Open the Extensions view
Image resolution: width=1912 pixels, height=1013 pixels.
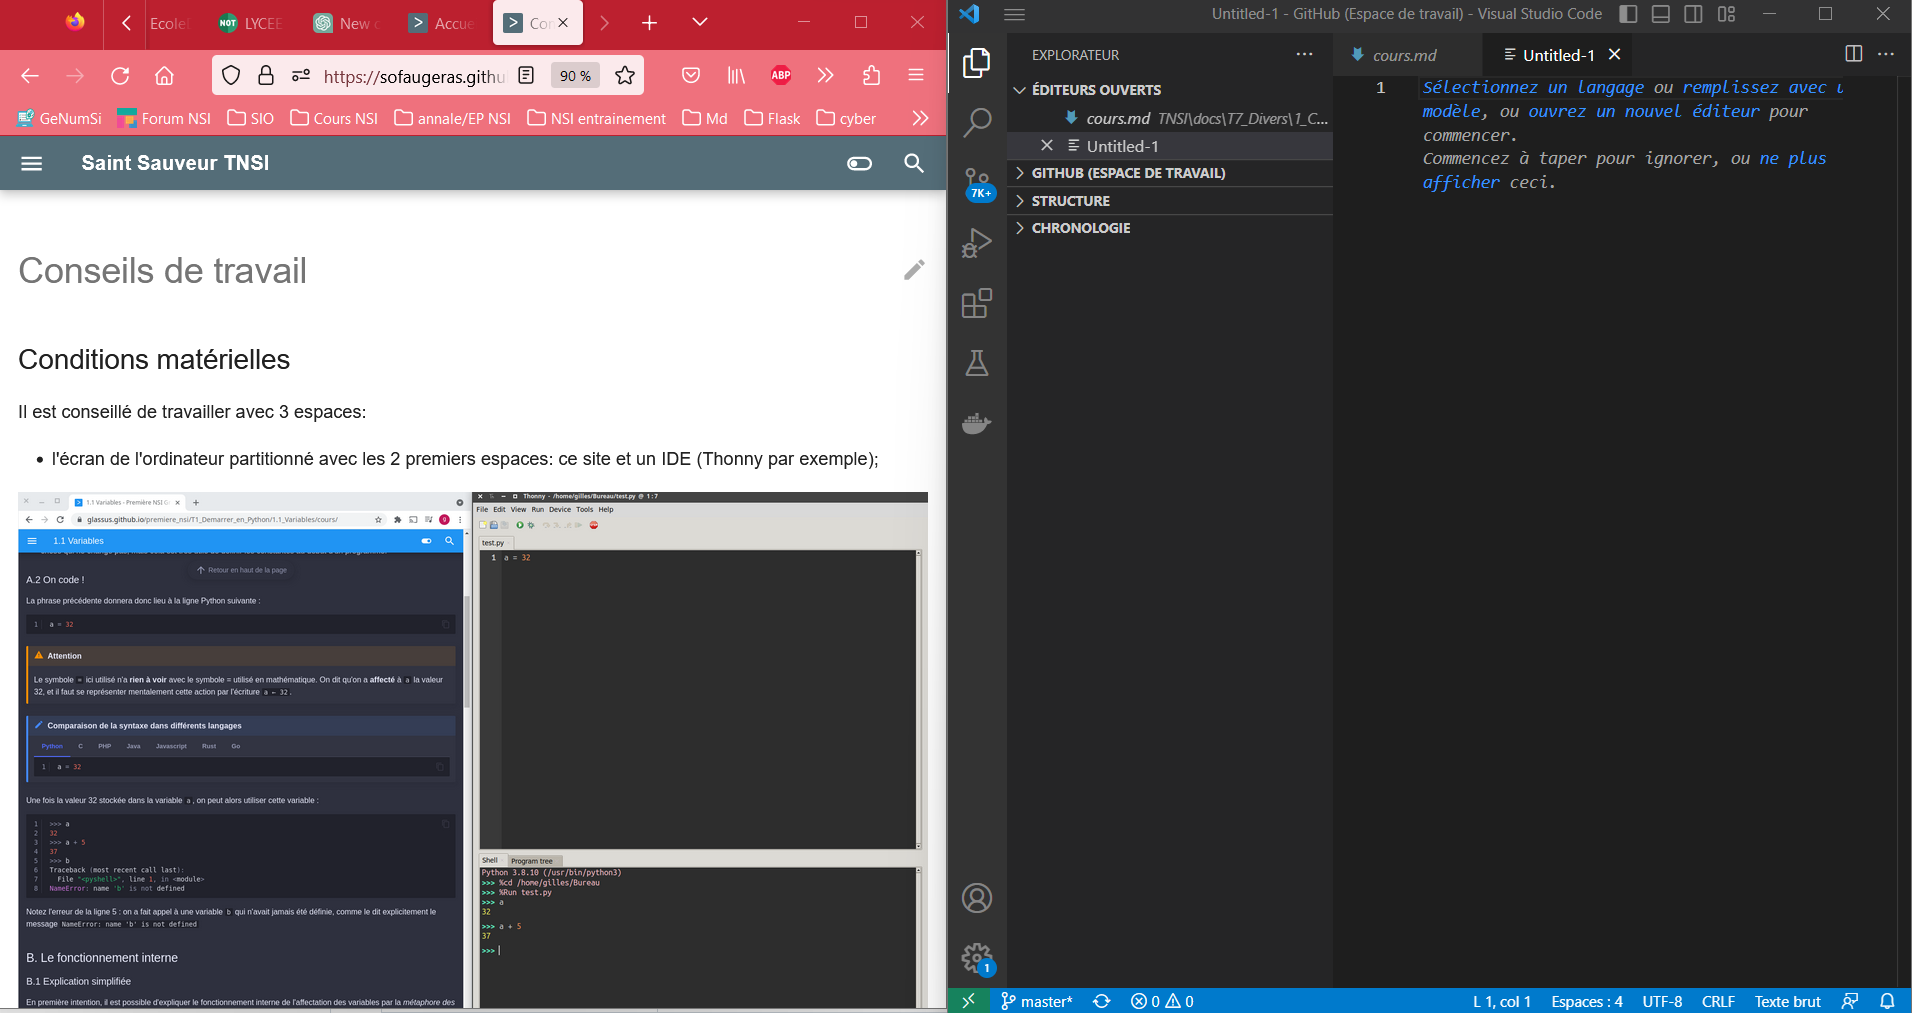(x=976, y=303)
